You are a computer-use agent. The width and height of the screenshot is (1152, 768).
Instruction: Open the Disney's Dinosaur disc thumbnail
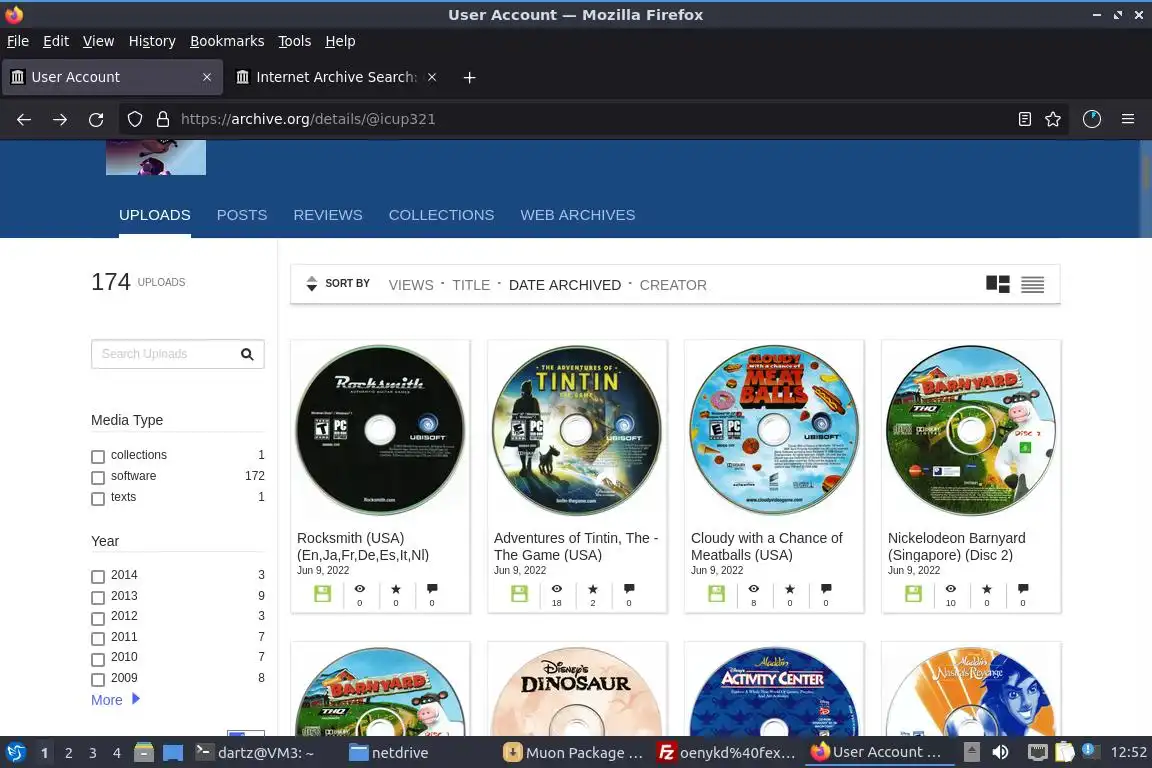pos(576,691)
